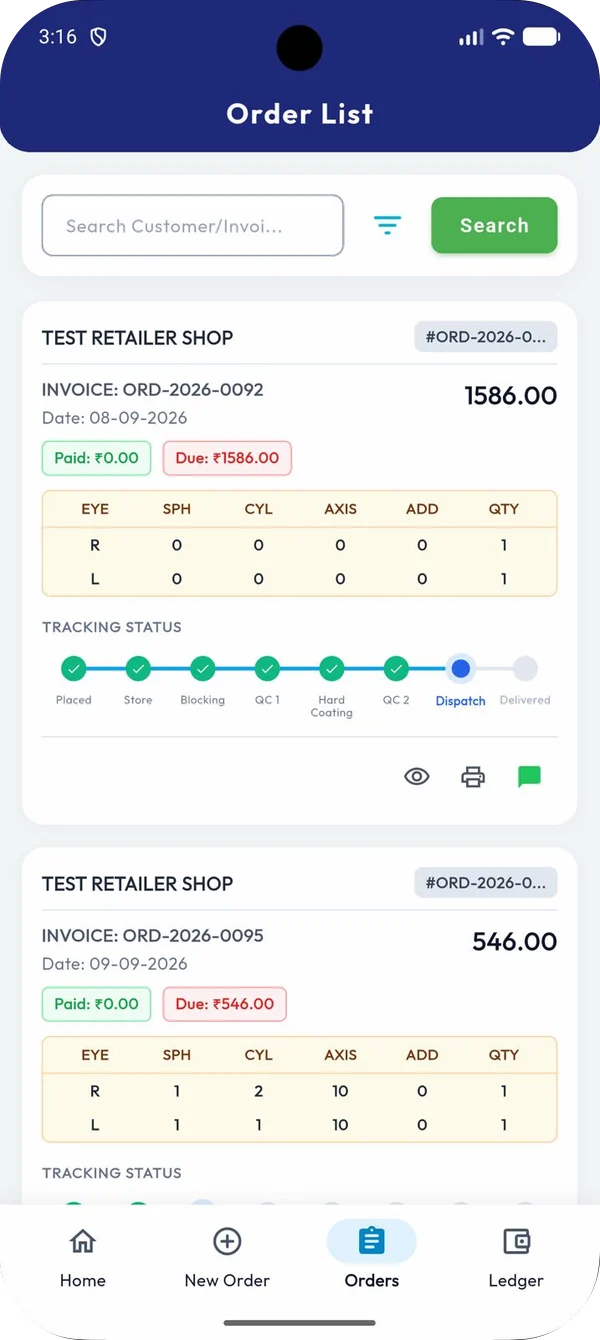Viewport: 600px width, 1340px height.
Task: Tap the battery status bar icon
Action: pyautogui.click(x=541, y=37)
